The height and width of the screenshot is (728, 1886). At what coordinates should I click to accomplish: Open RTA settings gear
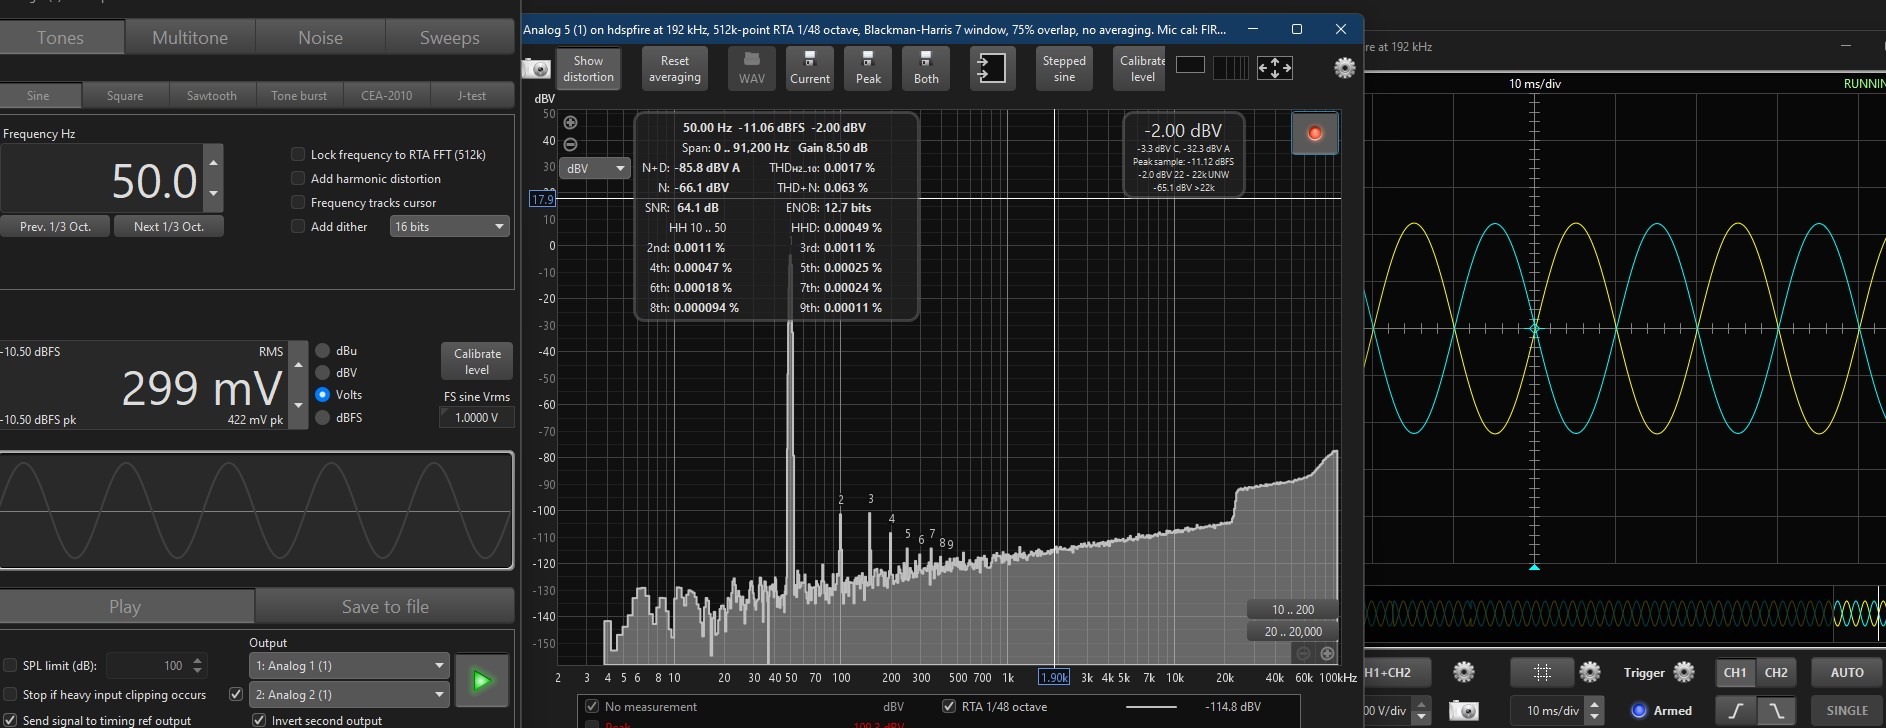tap(1345, 67)
